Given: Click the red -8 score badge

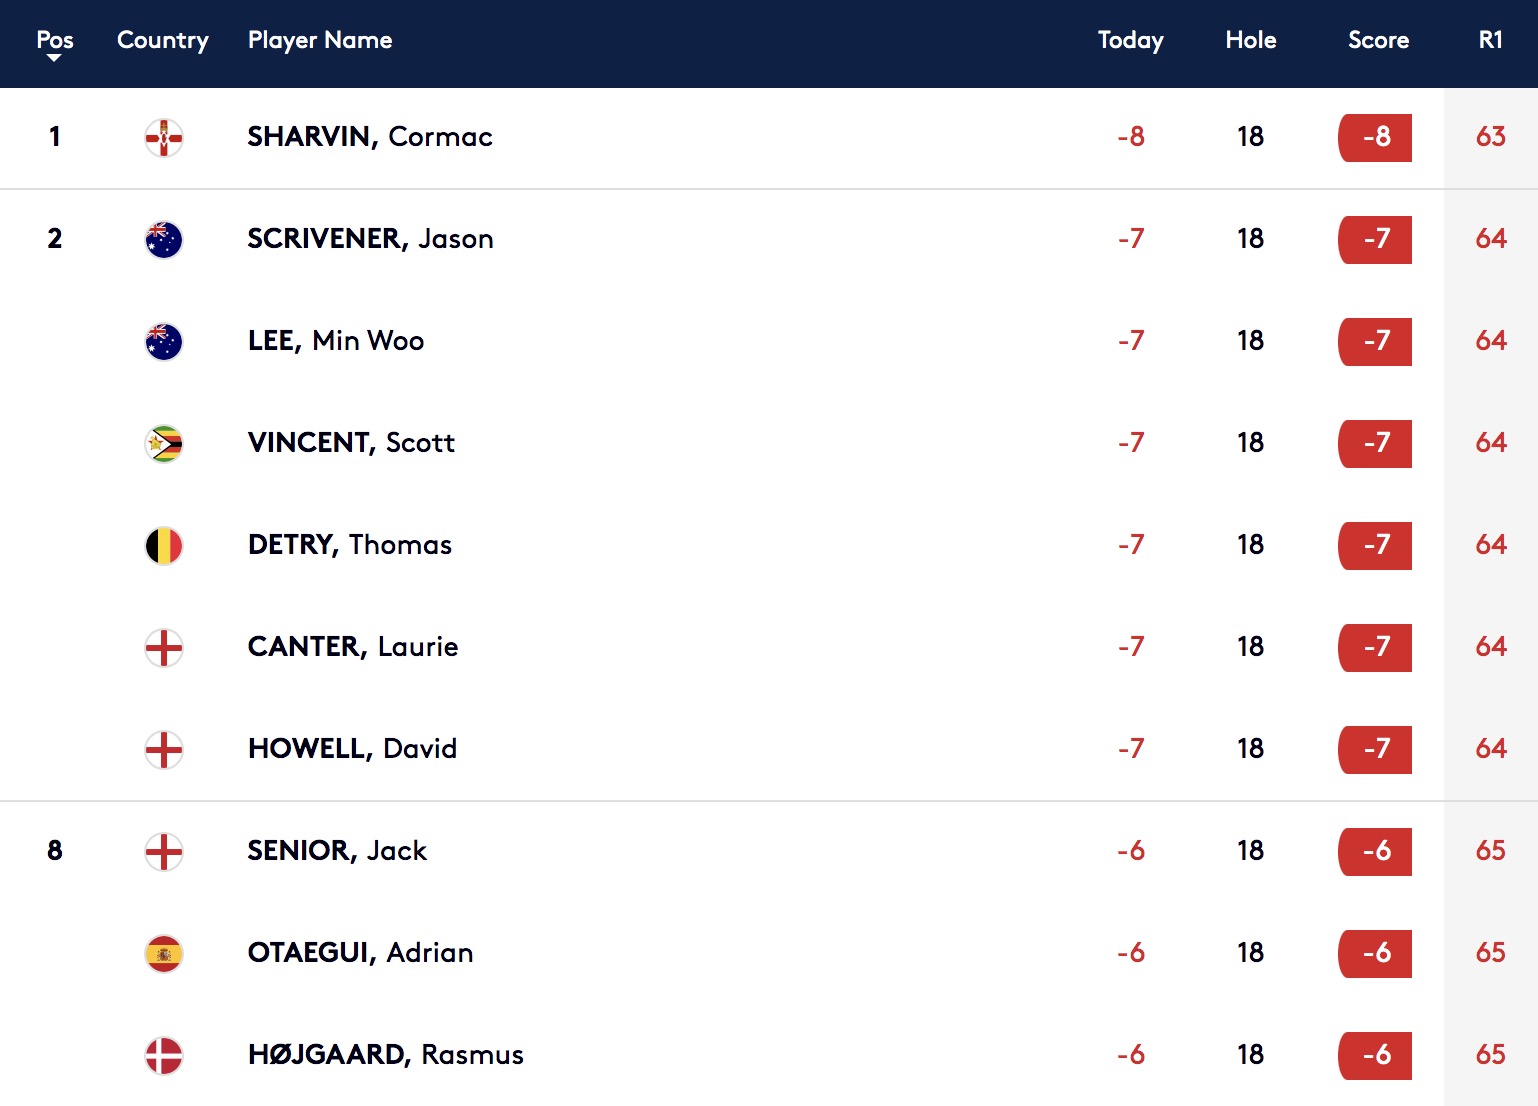Looking at the screenshot, I should pyautogui.click(x=1375, y=137).
